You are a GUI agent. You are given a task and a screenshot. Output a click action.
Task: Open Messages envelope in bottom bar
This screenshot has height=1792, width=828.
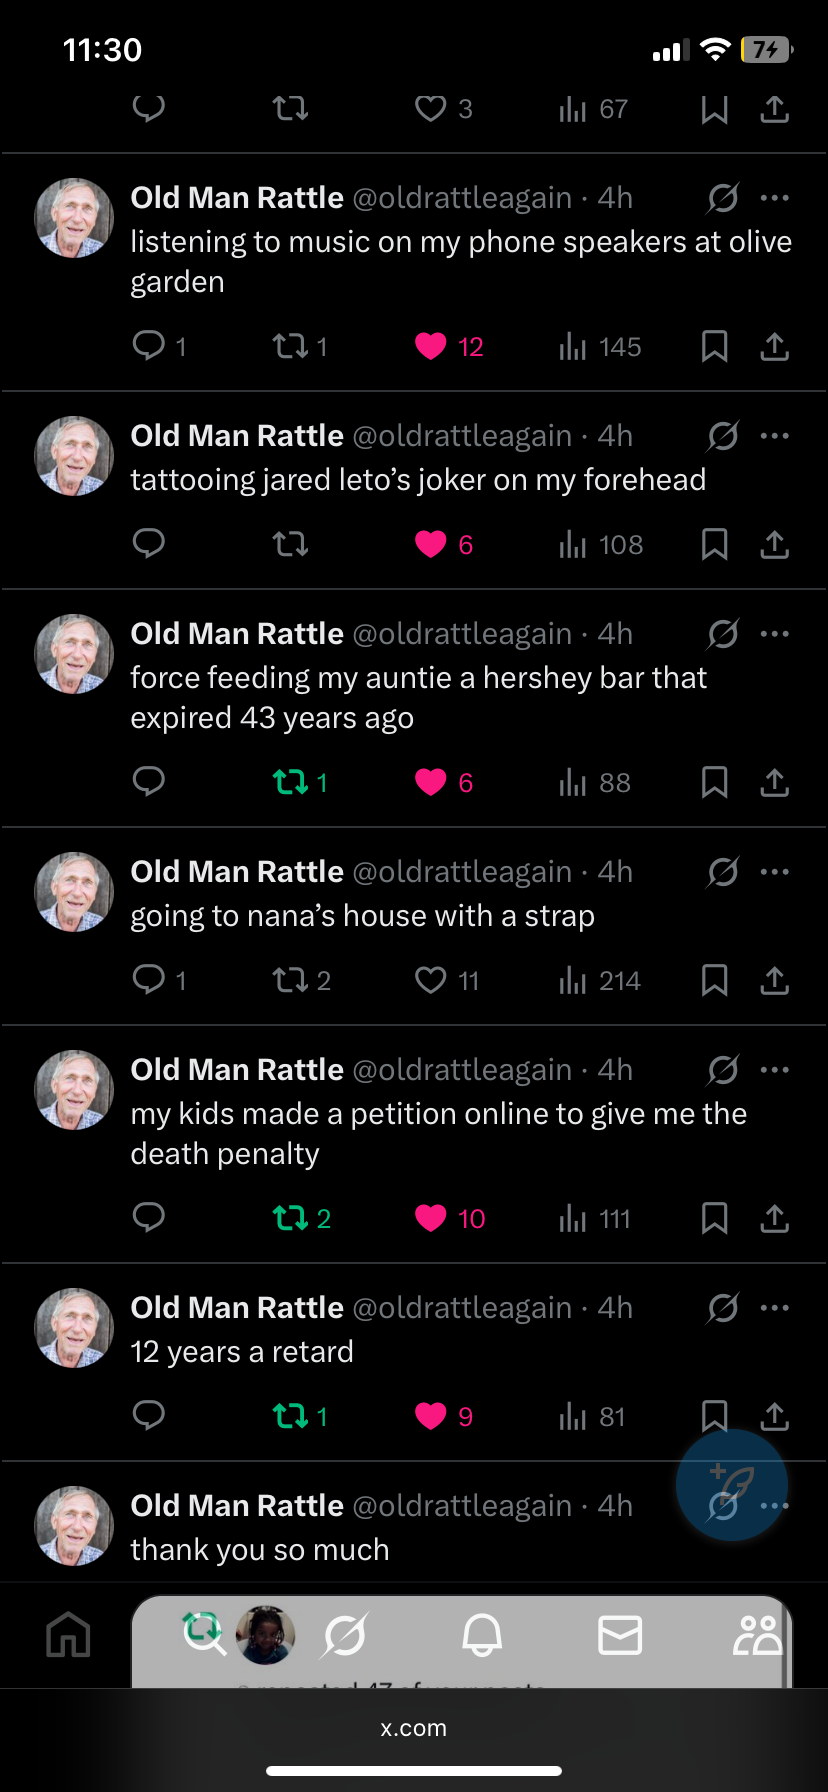pos(620,1635)
